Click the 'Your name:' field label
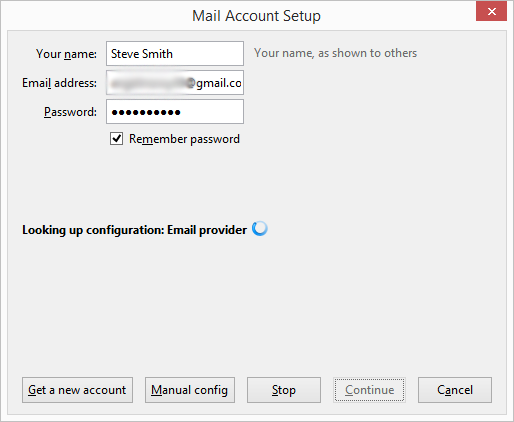 (66, 54)
